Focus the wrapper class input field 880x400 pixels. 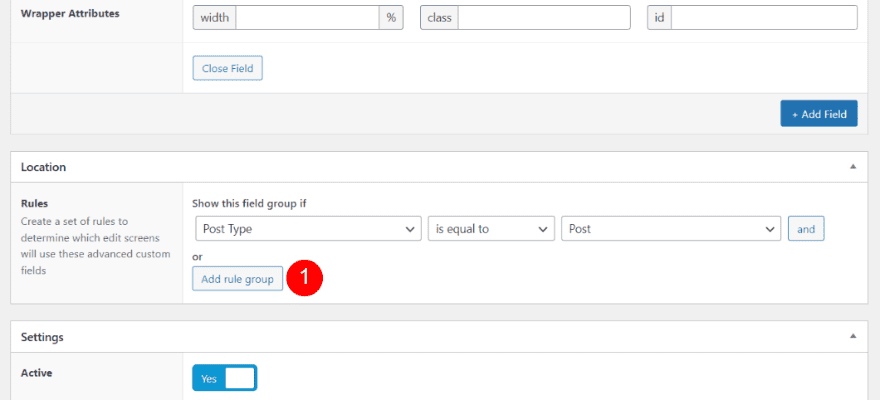coord(544,18)
